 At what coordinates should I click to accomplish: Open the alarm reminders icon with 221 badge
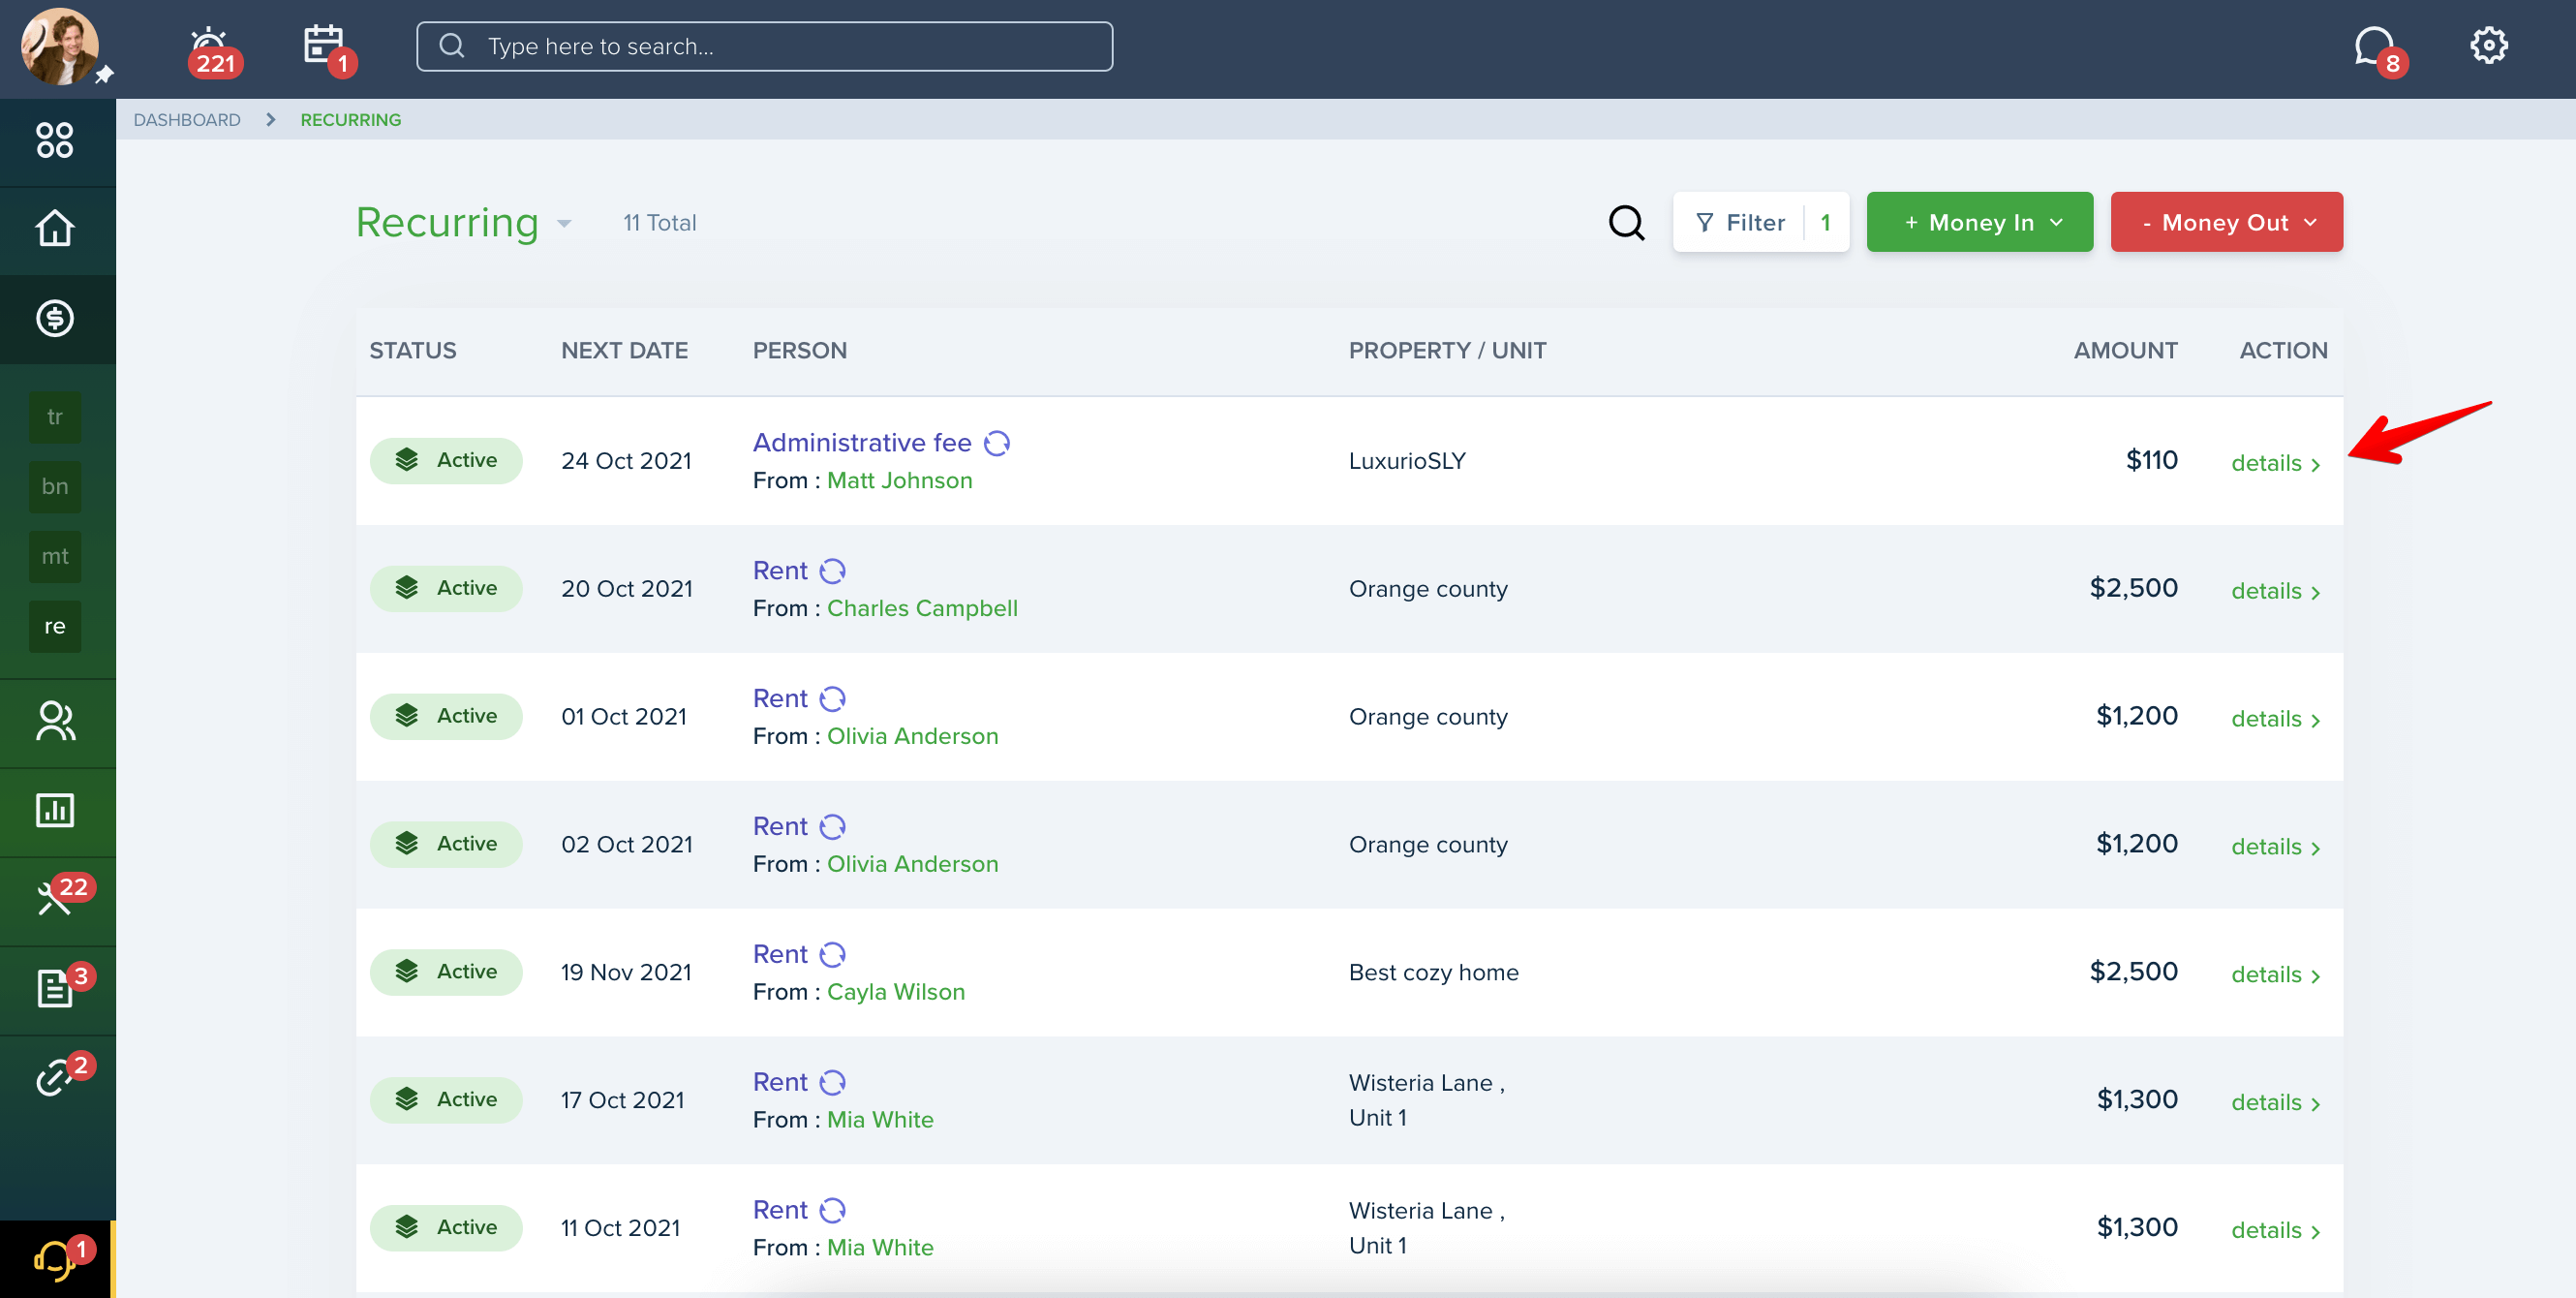(x=211, y=50)
